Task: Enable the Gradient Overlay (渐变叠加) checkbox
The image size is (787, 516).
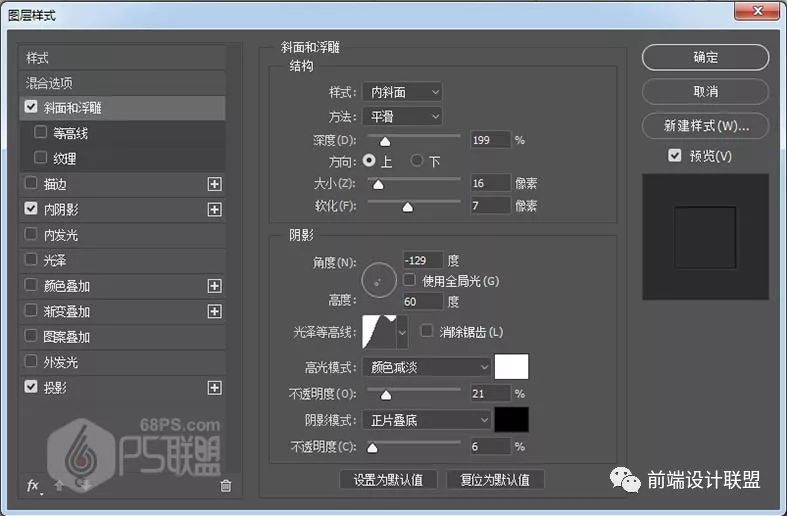Action: tap(31, 310)
